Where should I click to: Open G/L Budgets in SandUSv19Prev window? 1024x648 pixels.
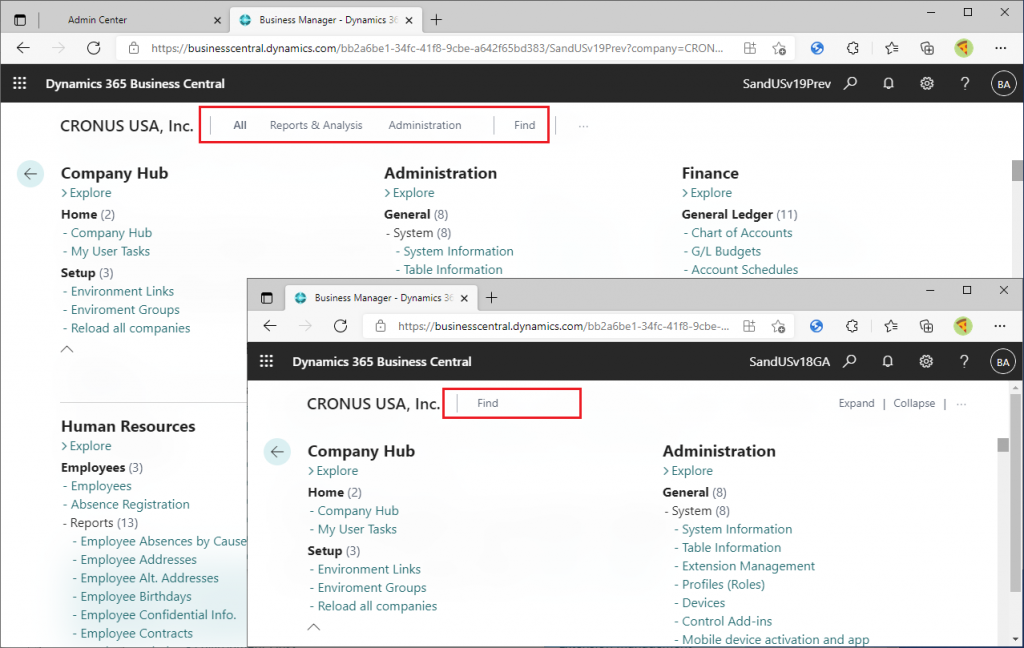[x=726, y=251]
